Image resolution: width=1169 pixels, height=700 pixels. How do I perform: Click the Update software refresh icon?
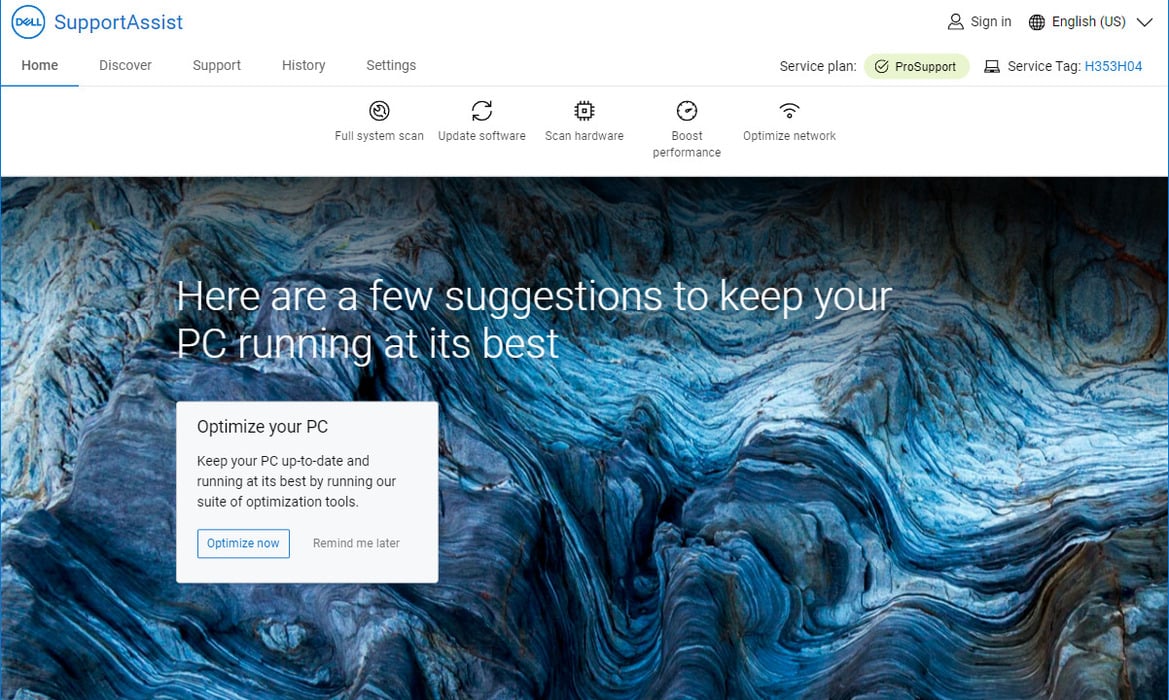pyautogui.click(x=482, y=111)
